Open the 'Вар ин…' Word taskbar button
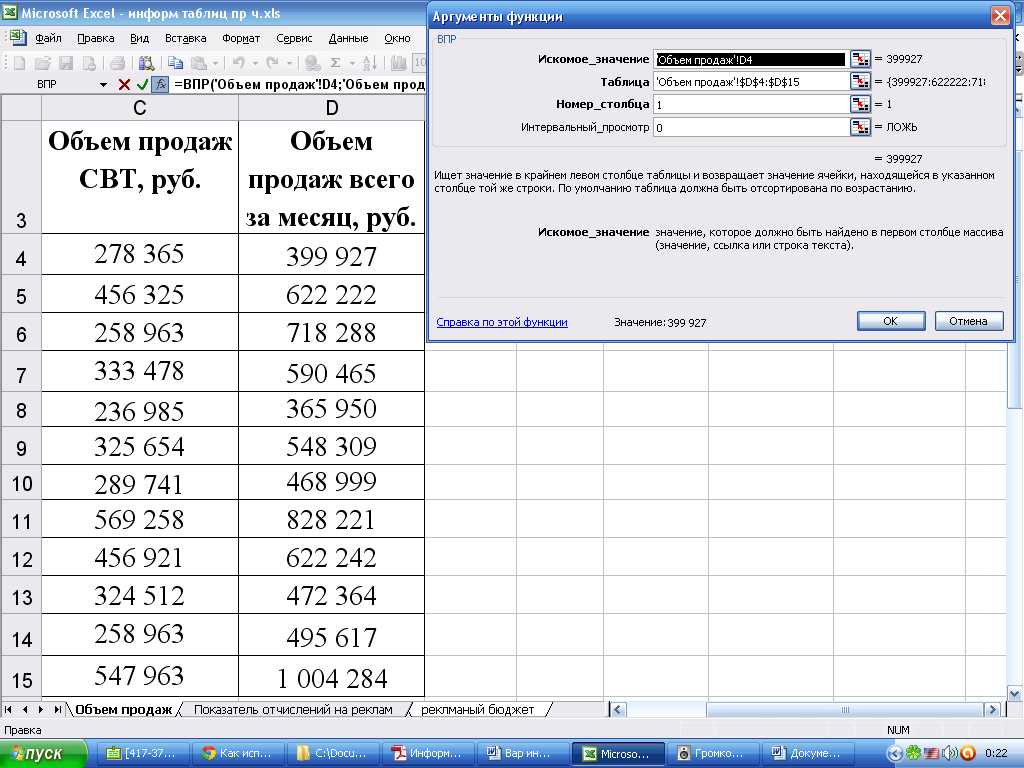The height and width of the screenshot is (768, 1024). (x=522, y=754)
